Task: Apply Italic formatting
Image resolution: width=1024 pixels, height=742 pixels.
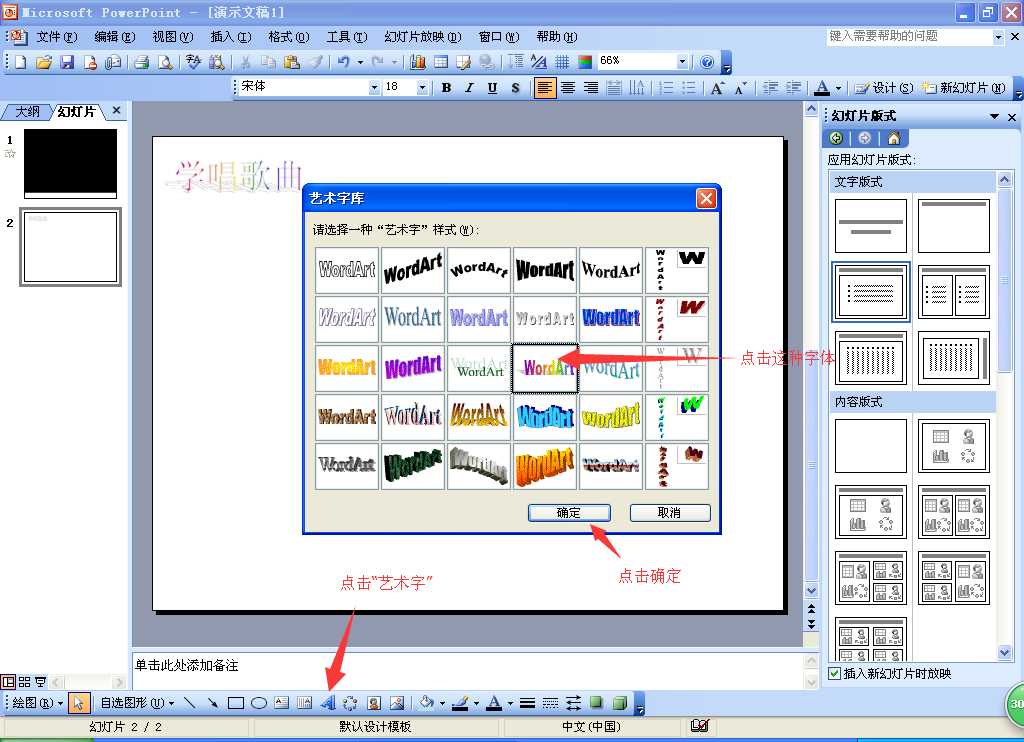Action: [x=469, y=88]
